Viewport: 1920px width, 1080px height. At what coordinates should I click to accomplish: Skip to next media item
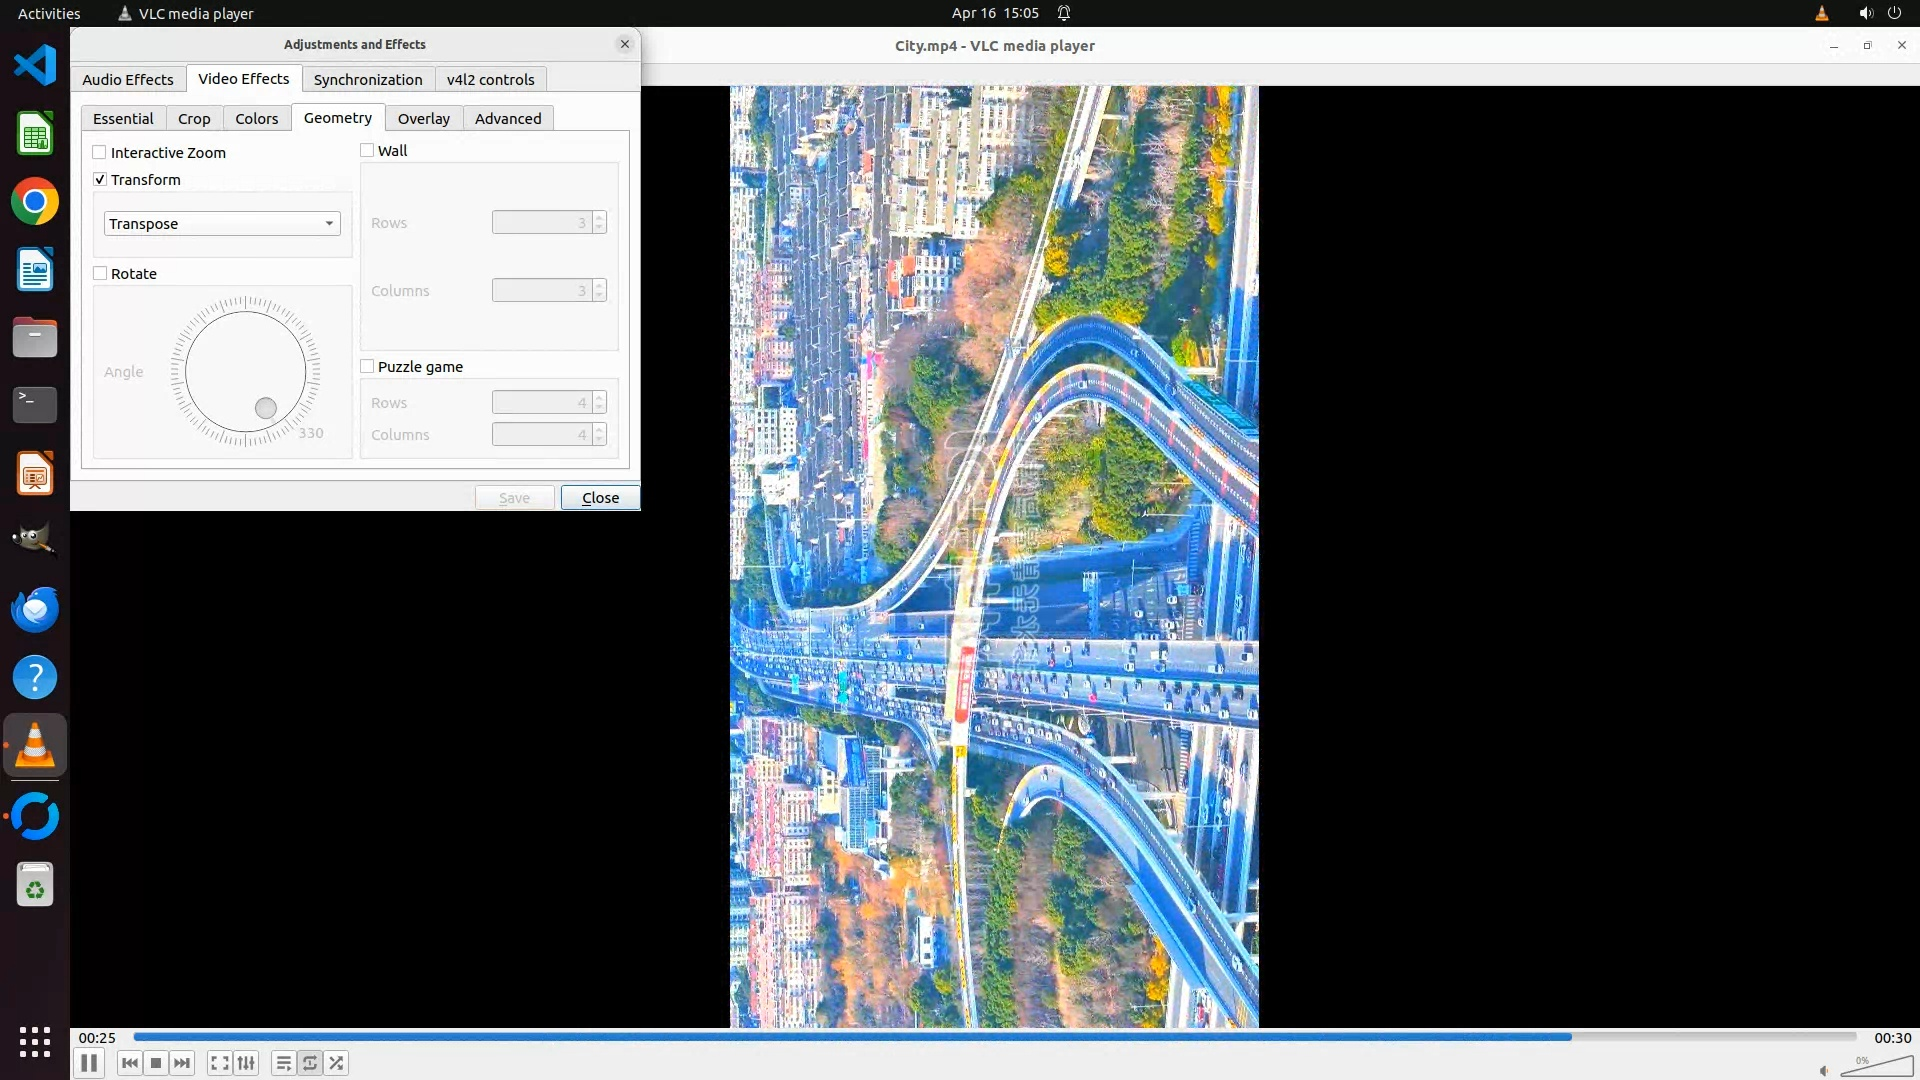182,1063
